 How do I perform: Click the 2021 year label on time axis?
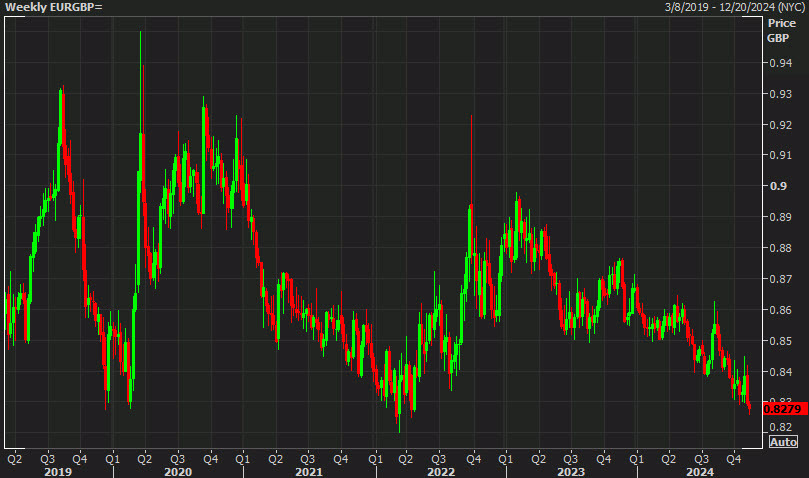[x=309, y=472]
